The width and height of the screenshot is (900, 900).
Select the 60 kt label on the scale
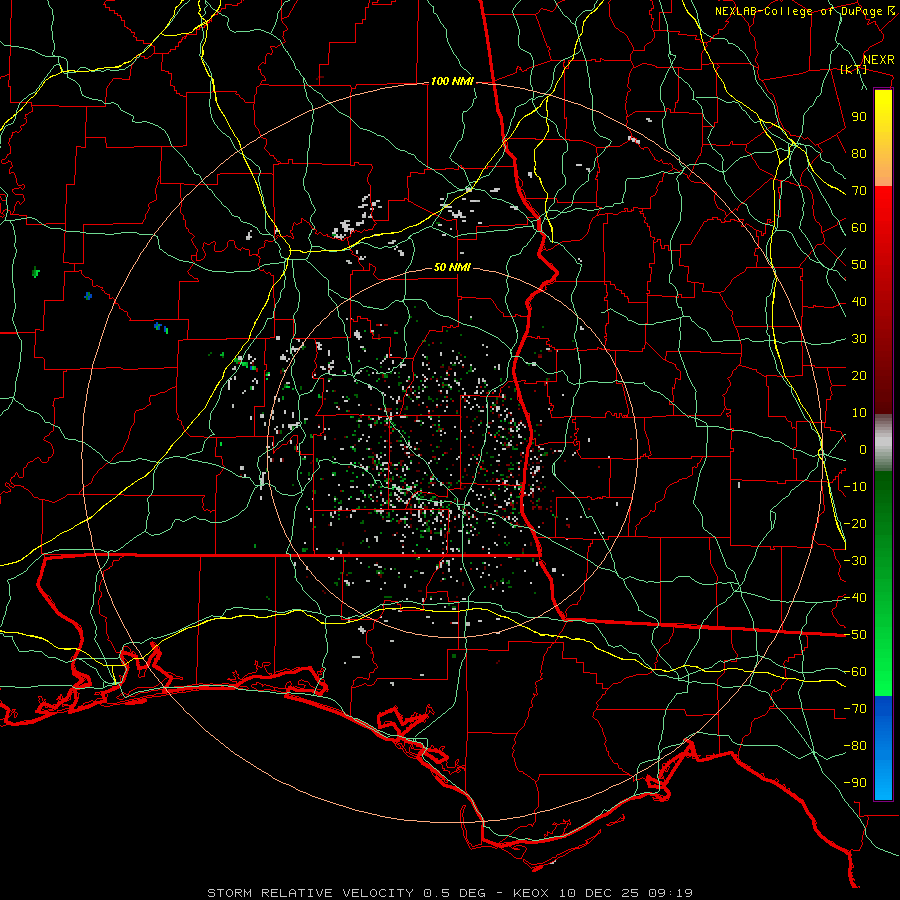pyautogui.click(x=859, y=227)
